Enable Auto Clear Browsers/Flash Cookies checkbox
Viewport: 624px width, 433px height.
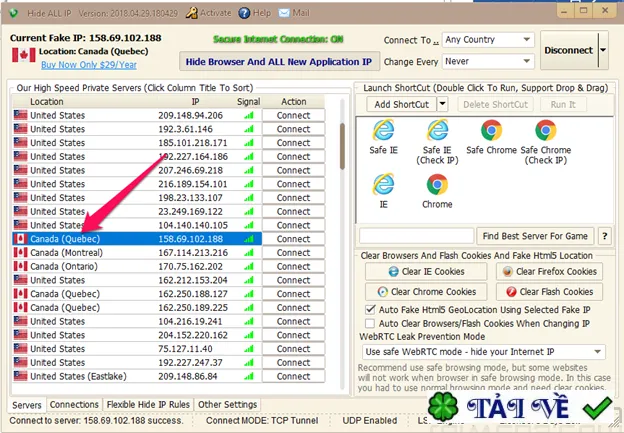(x=370, y=323)
